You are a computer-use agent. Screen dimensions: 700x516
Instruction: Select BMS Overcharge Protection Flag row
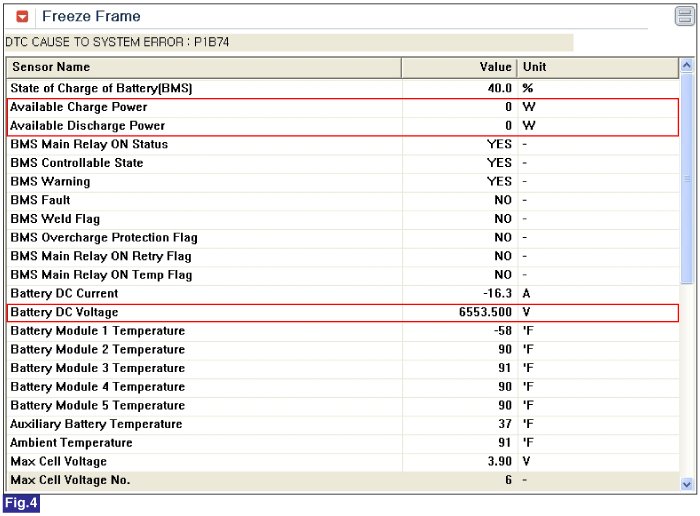coord(343,237)
